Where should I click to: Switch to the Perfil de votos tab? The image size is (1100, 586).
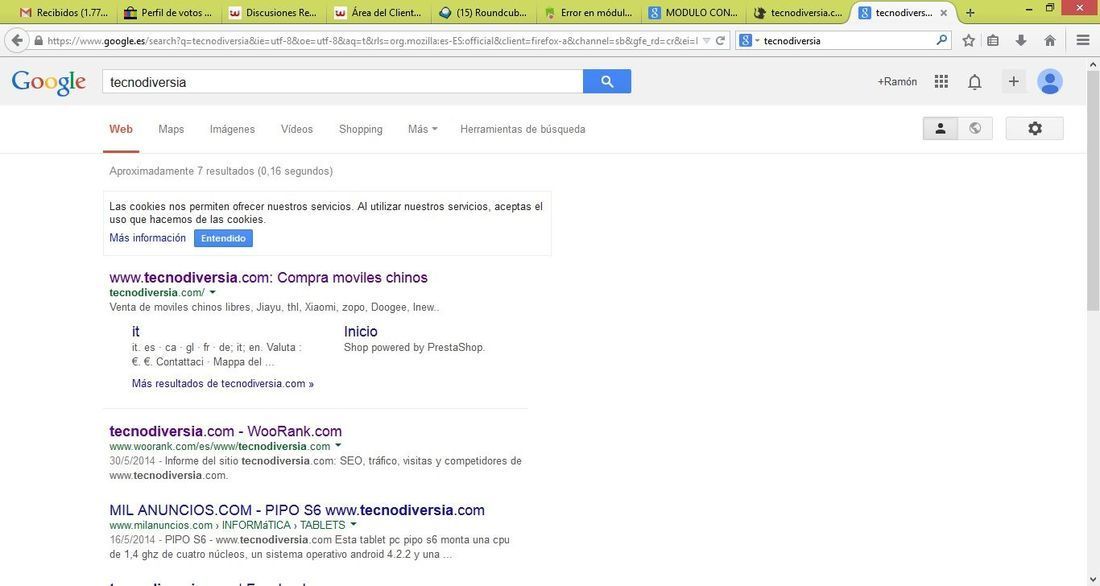[167, 13]
